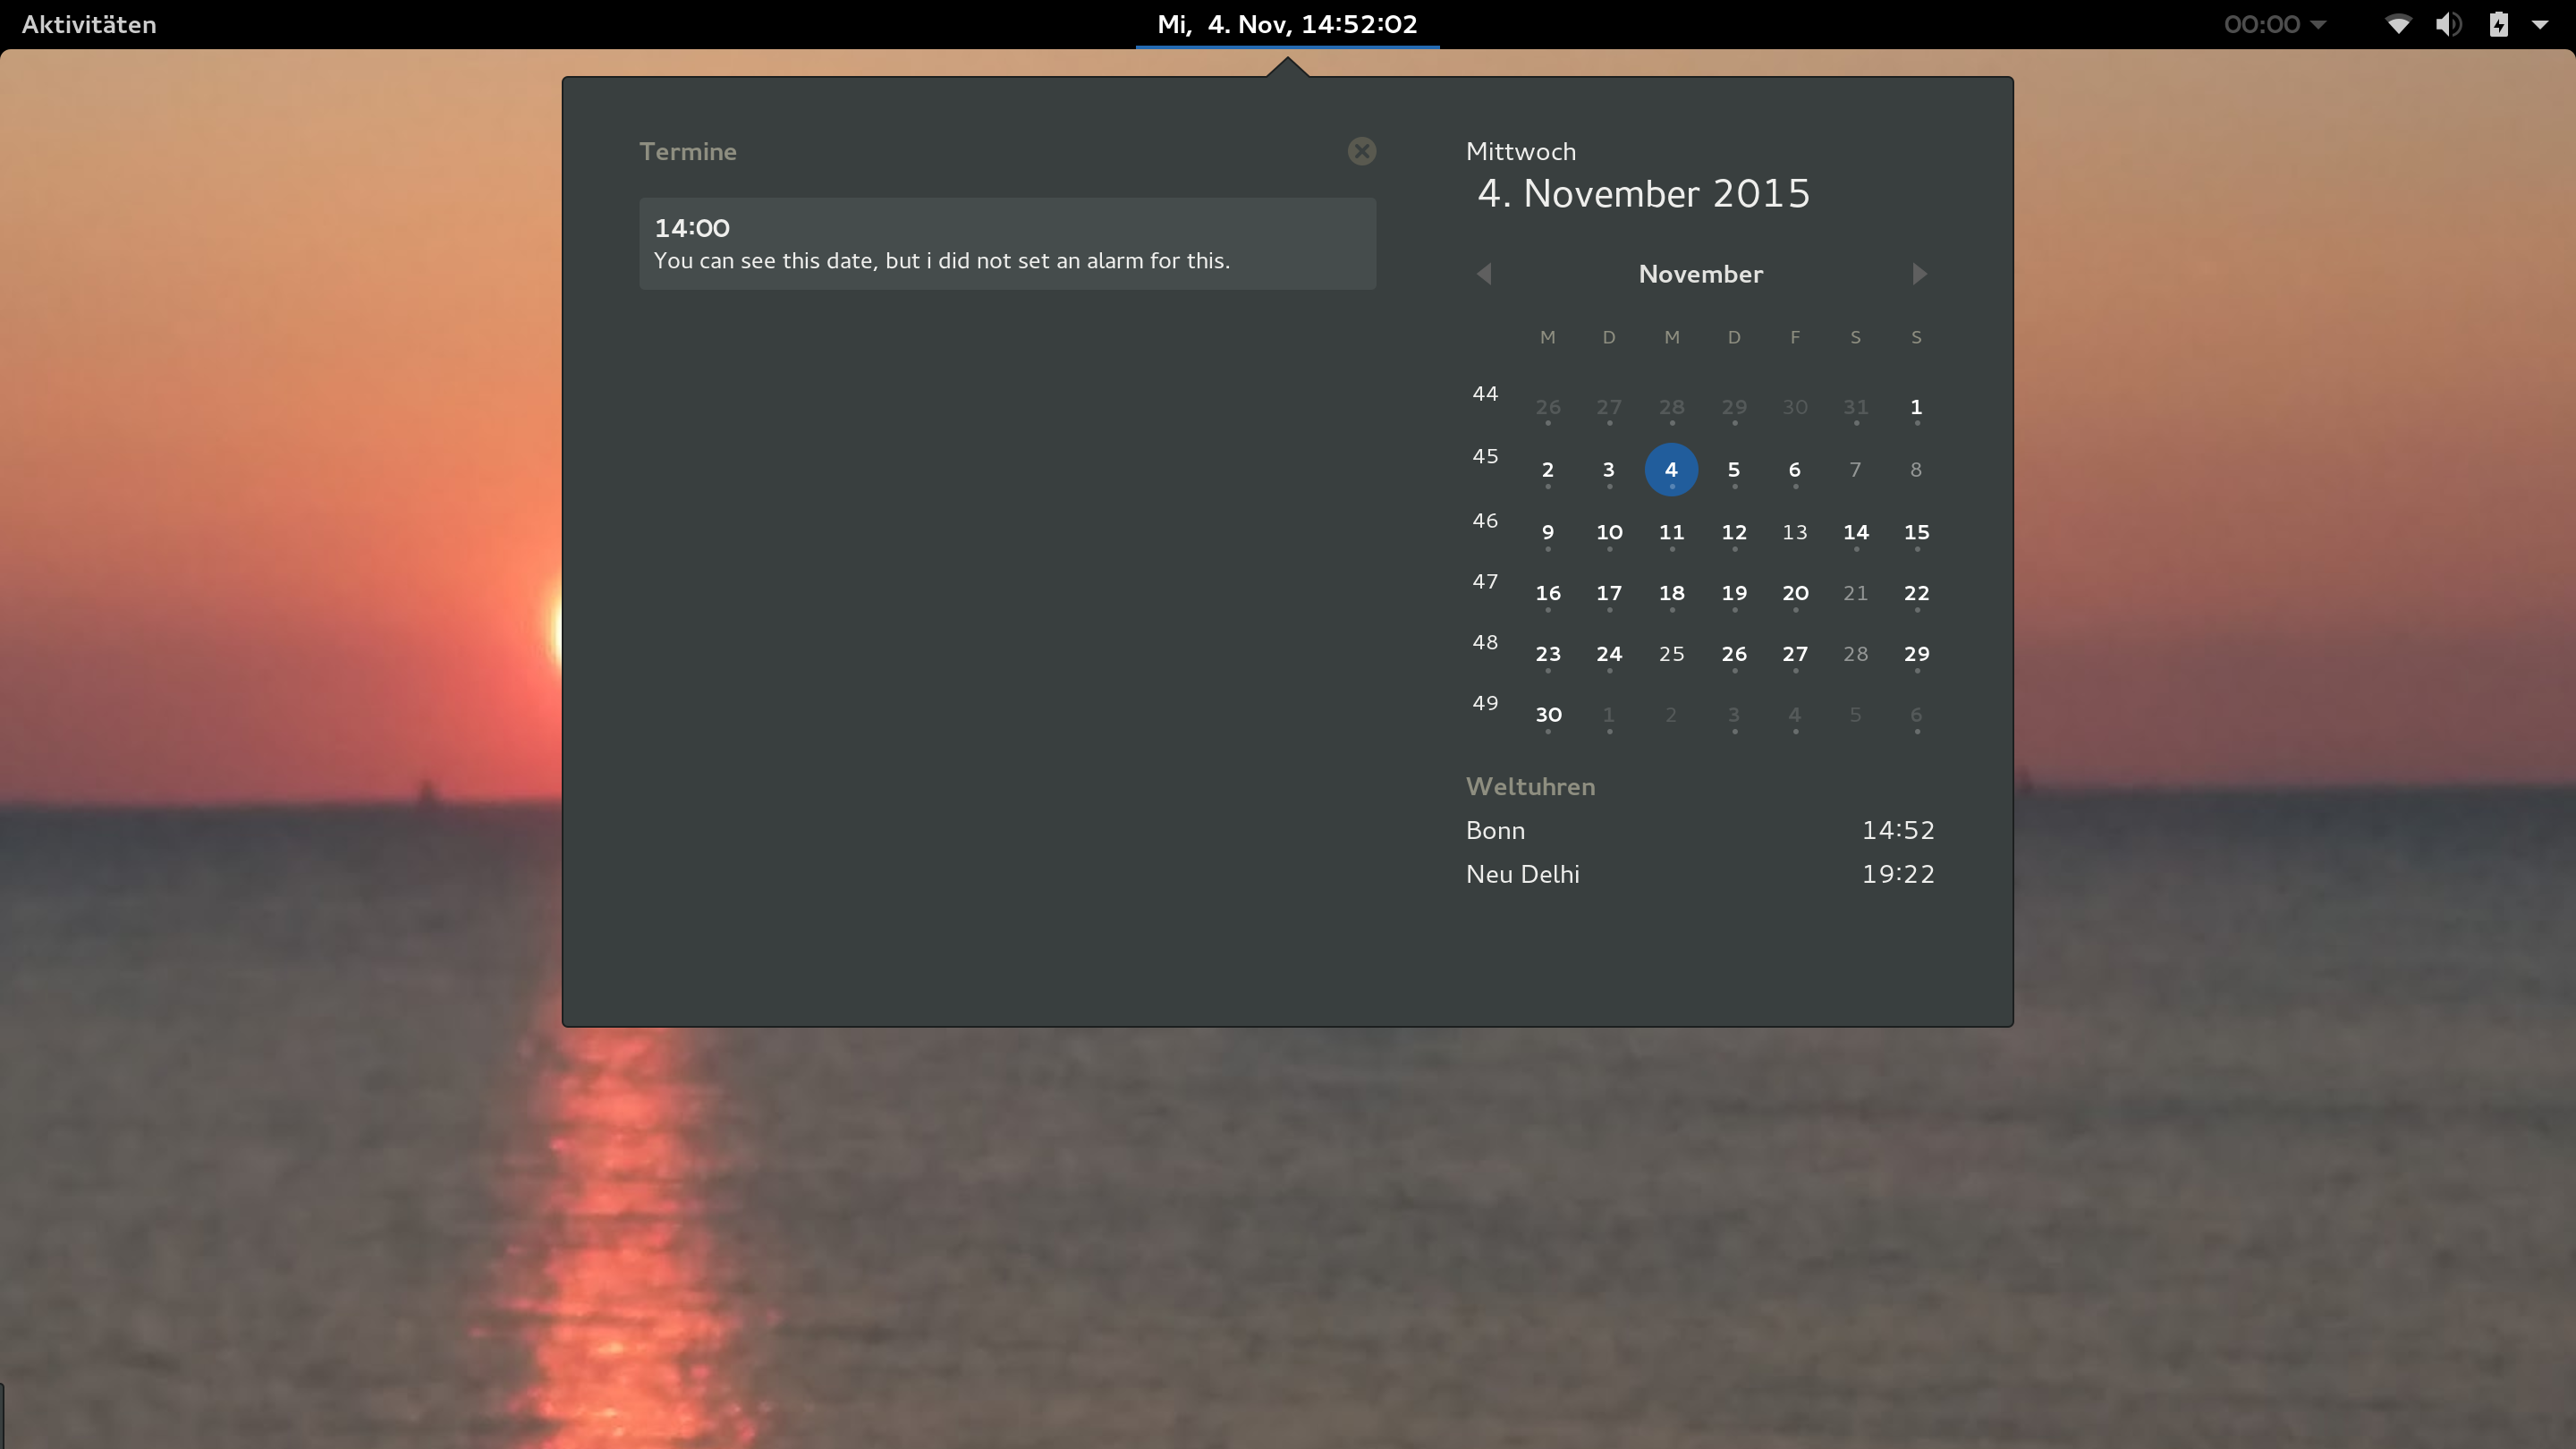
Task: Close the calendar via top bar clock
Action: point(1287,24)
